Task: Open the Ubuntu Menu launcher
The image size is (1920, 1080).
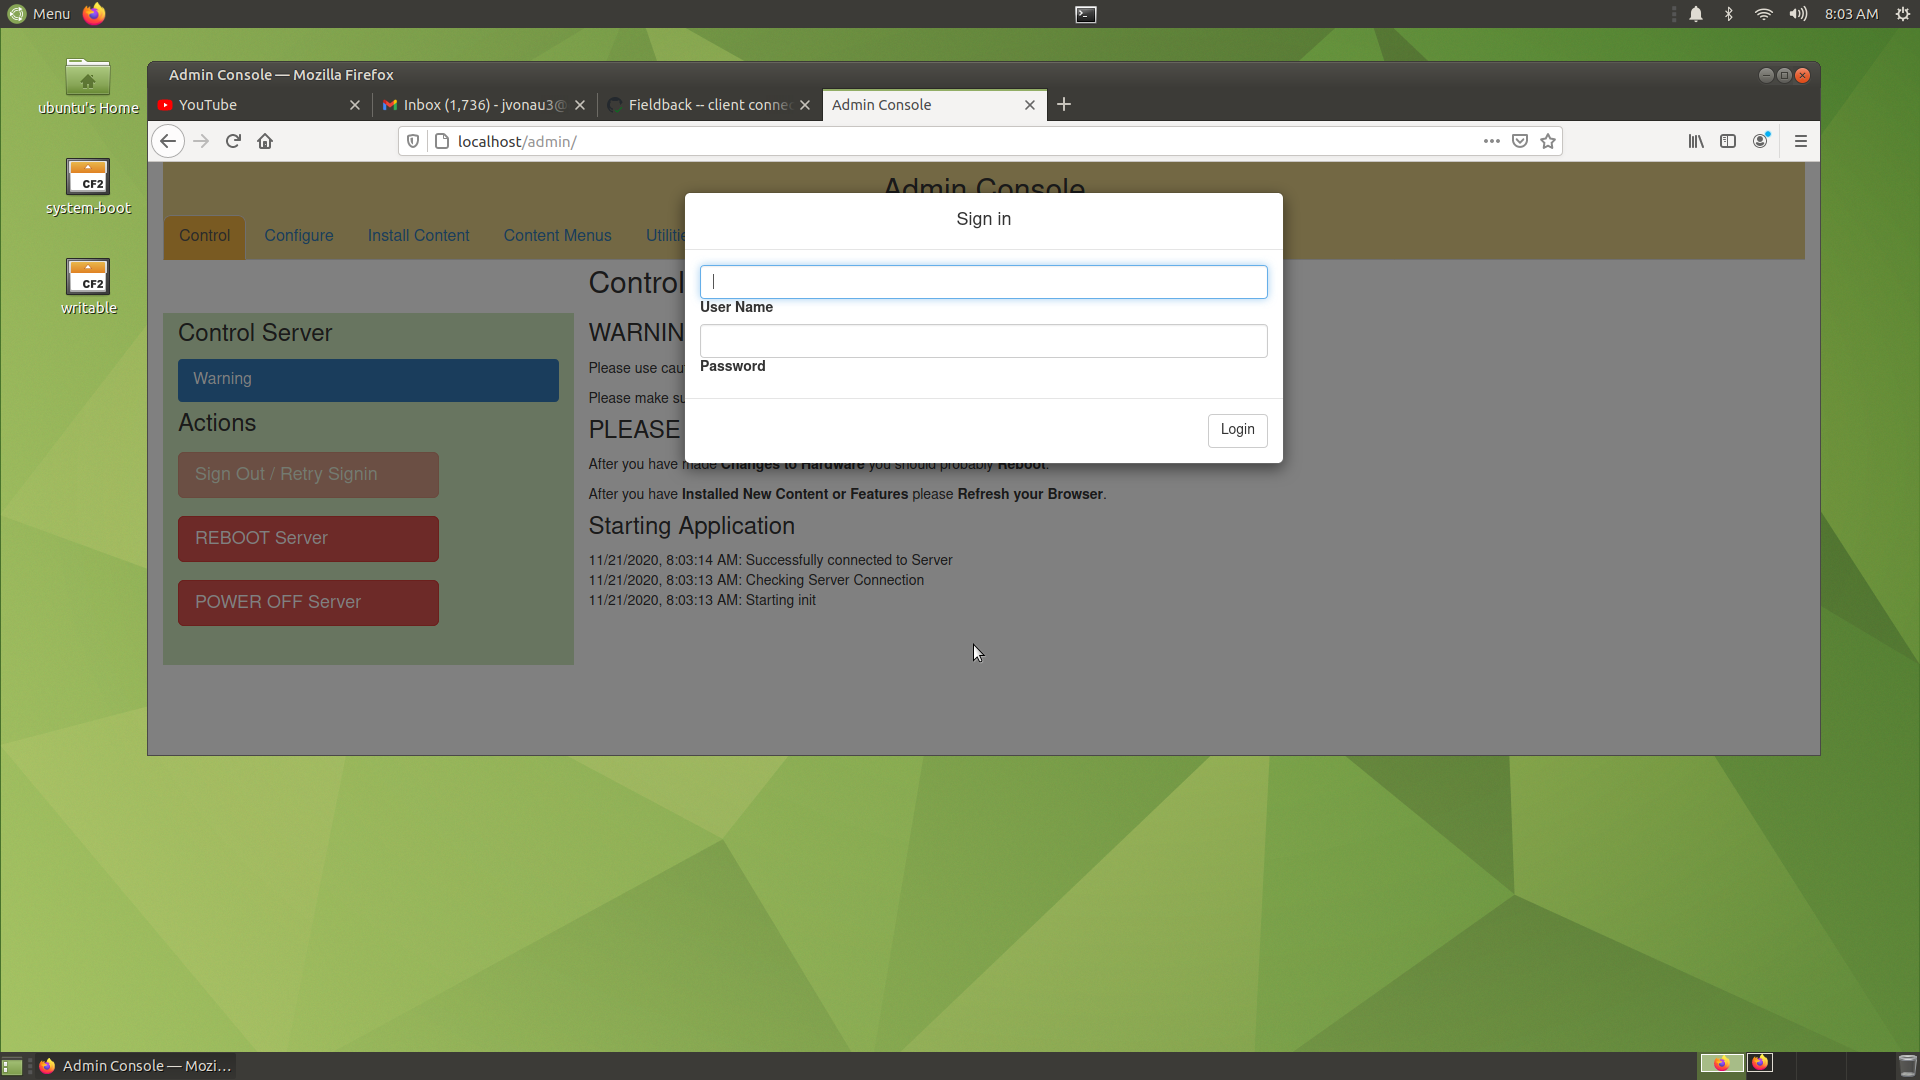Action: [x=40, y=14]
